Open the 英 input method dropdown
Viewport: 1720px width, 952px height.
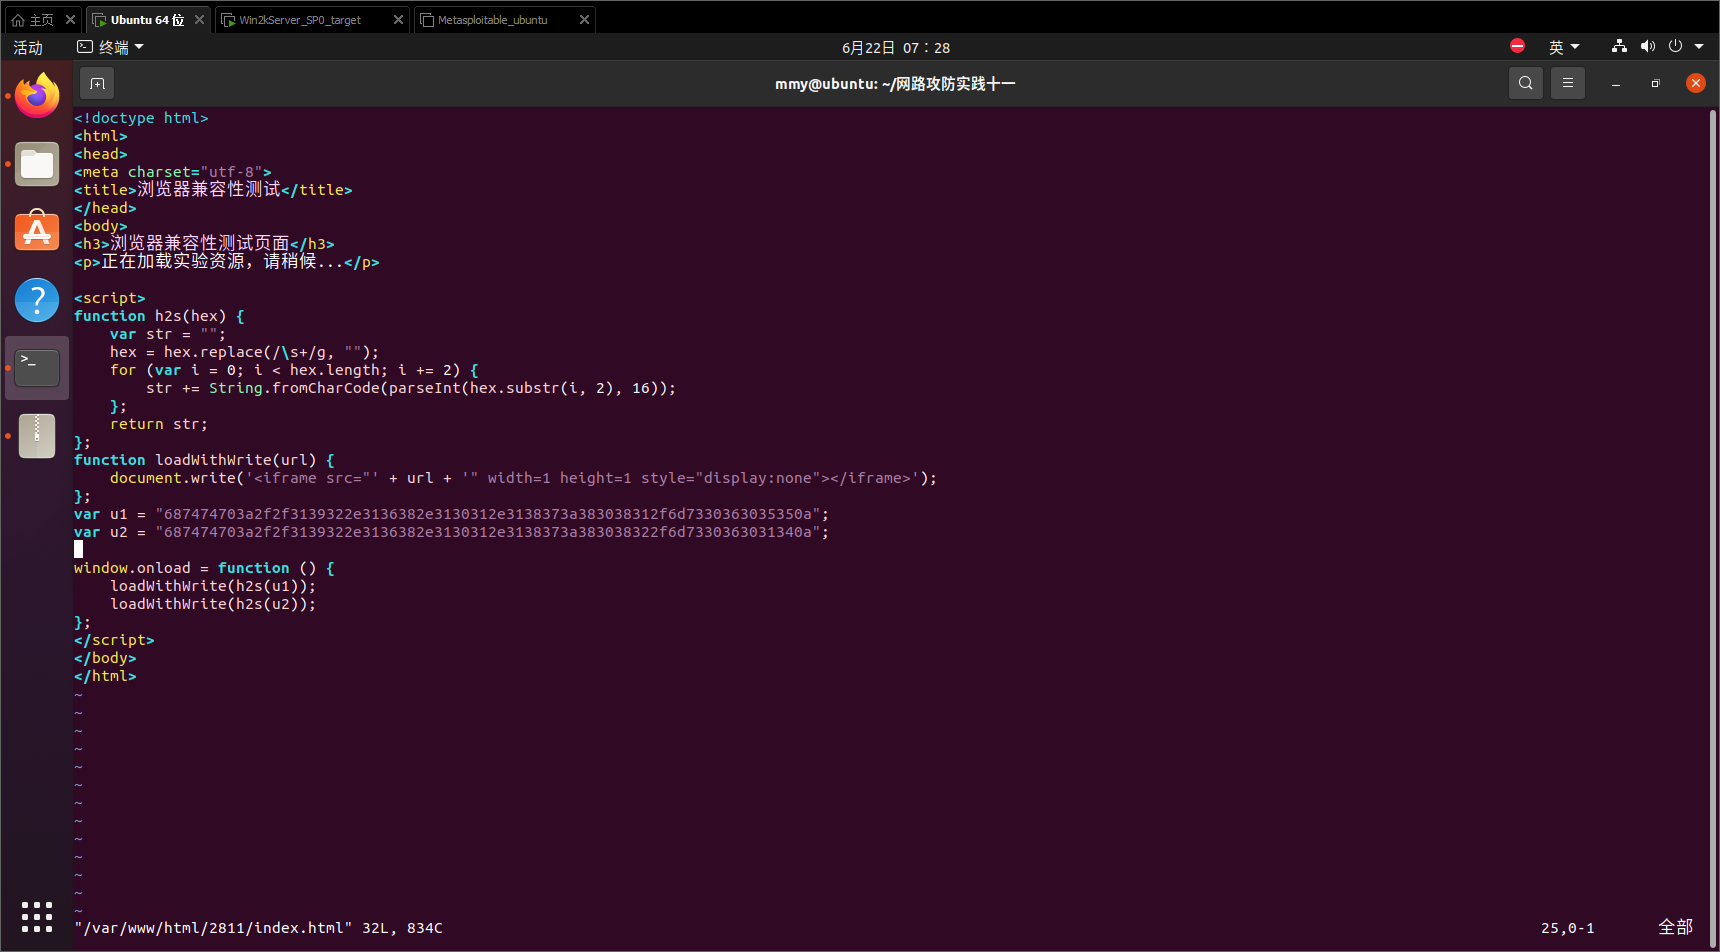tap(1564, 47)
